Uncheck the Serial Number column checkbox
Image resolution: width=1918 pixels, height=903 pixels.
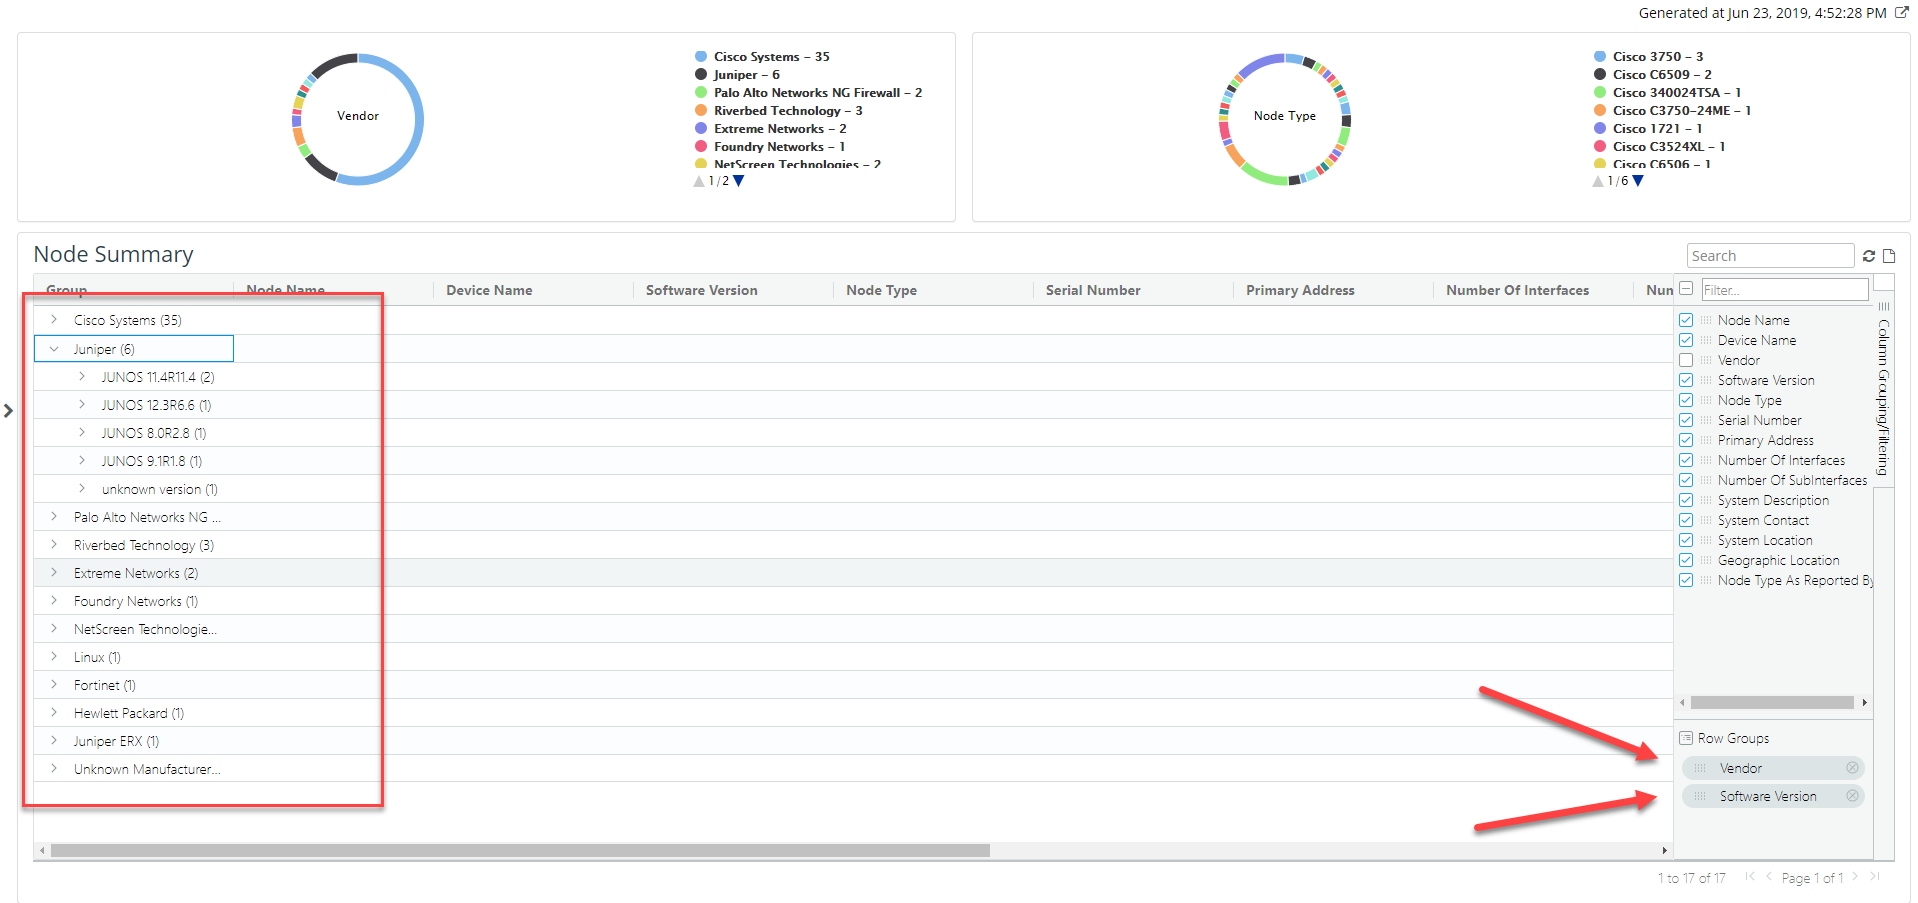coord(1686,420)
